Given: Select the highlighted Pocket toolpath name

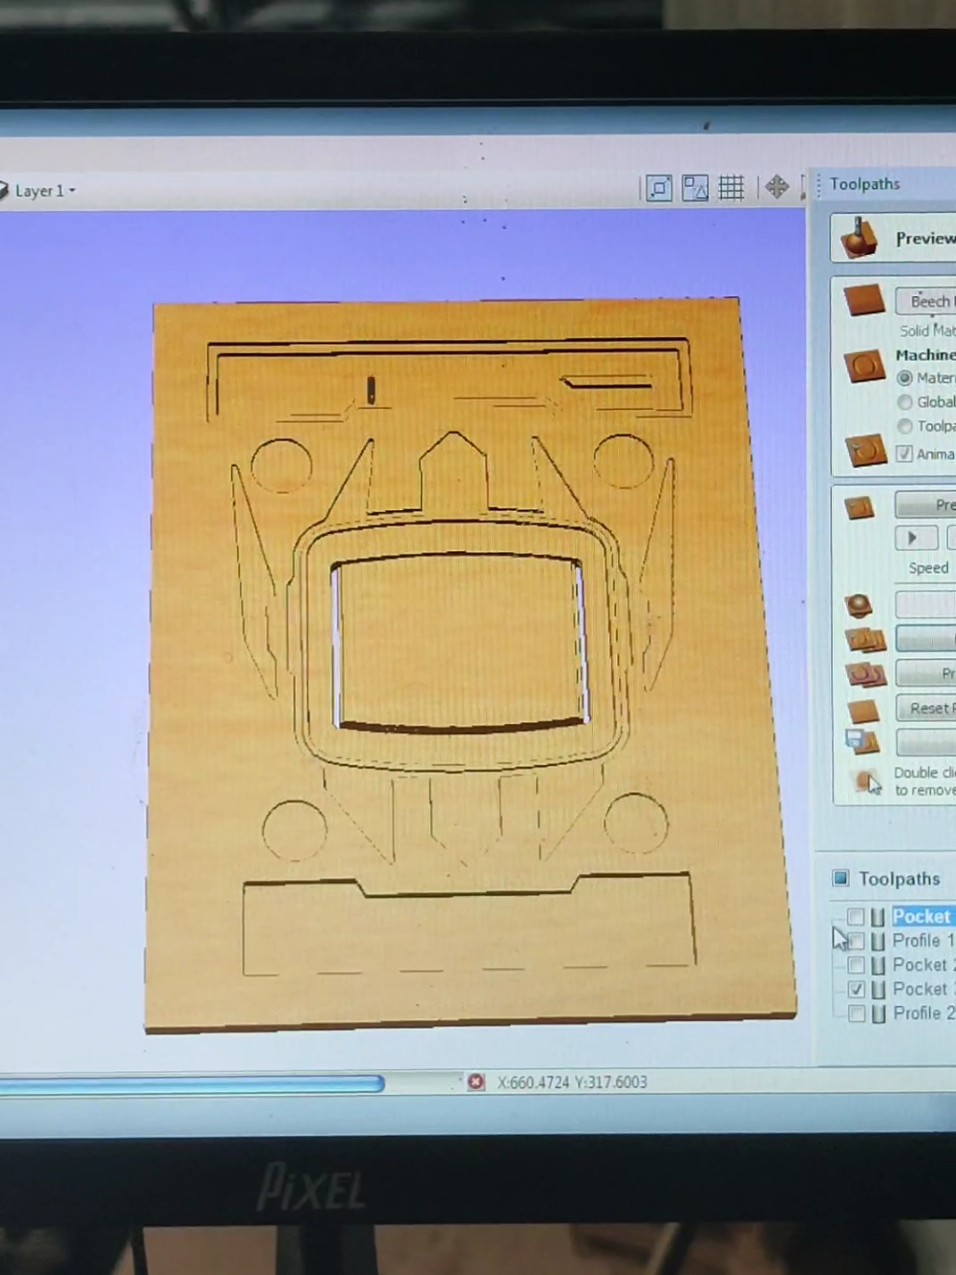Looking at the screenshot, I should coord(923,916).
